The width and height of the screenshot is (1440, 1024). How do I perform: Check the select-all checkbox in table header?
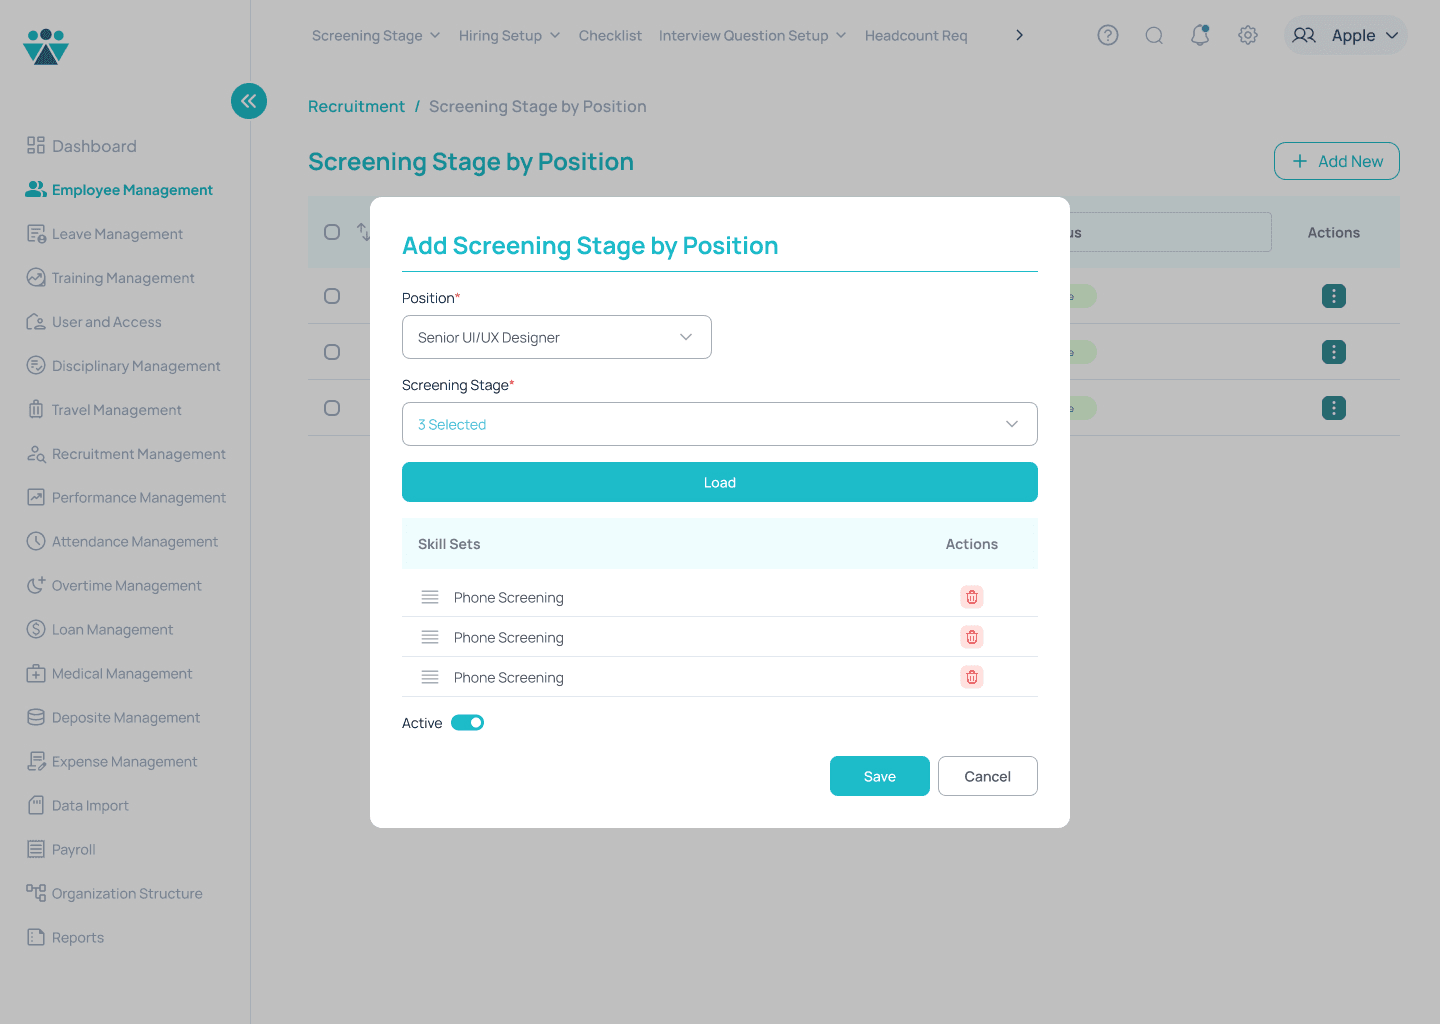[x=332, y=232]
